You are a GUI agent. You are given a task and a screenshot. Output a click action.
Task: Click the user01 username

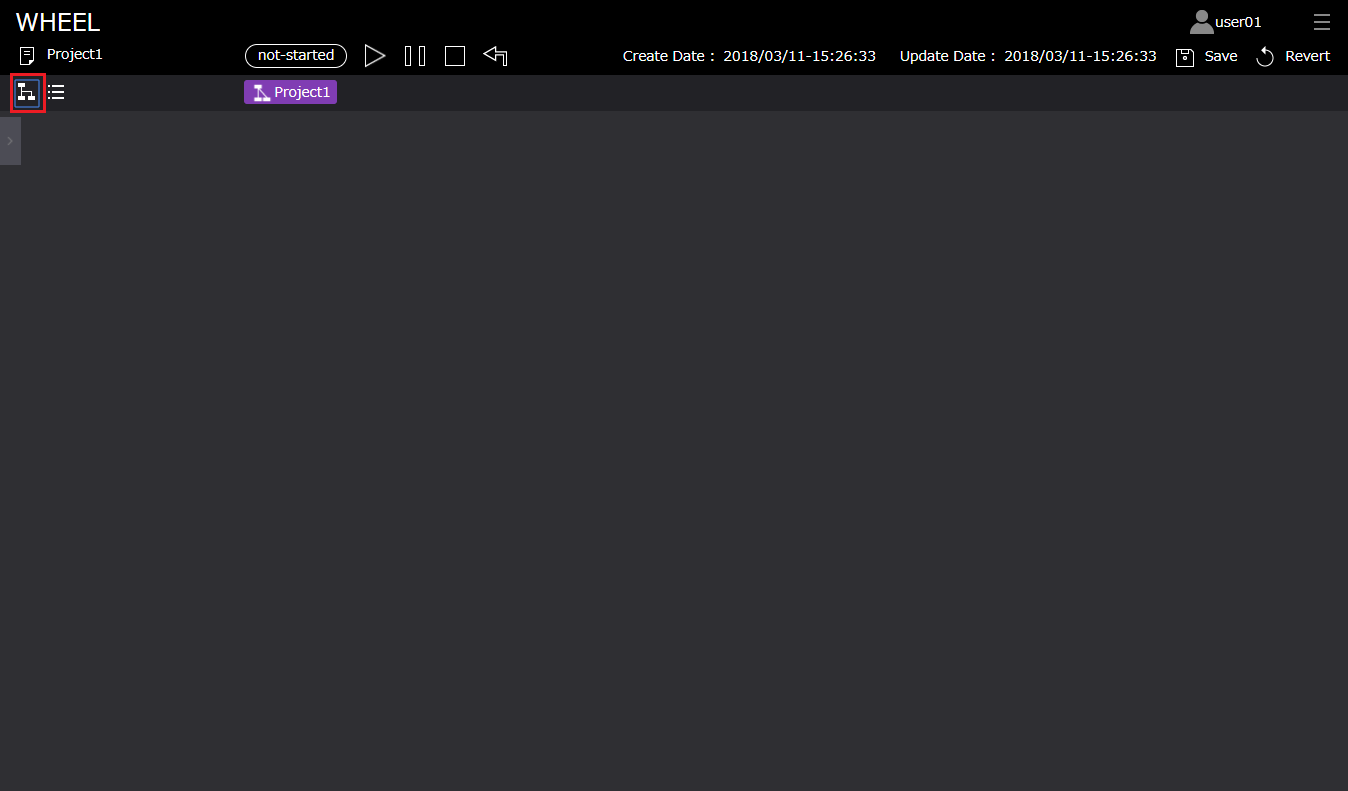pyautogui.click(x=1238, y=22)
